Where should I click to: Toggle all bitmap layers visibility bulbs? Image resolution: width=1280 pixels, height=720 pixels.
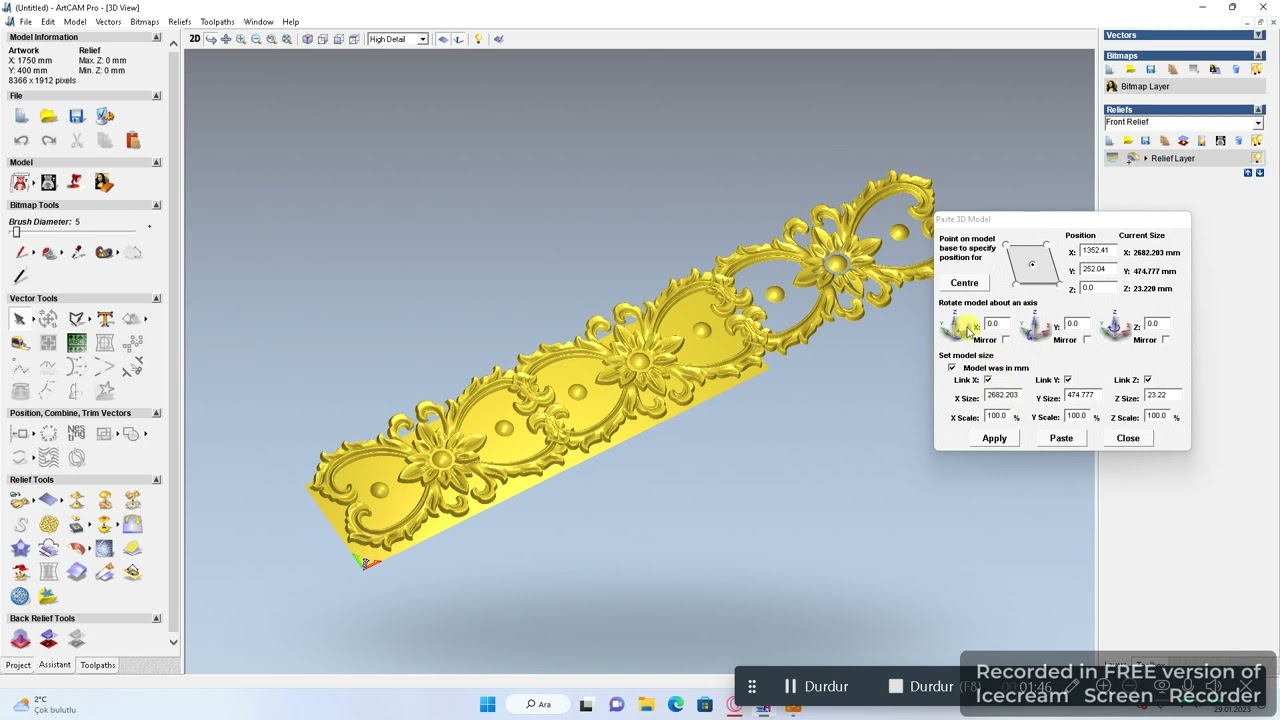tap(1257, 70)
